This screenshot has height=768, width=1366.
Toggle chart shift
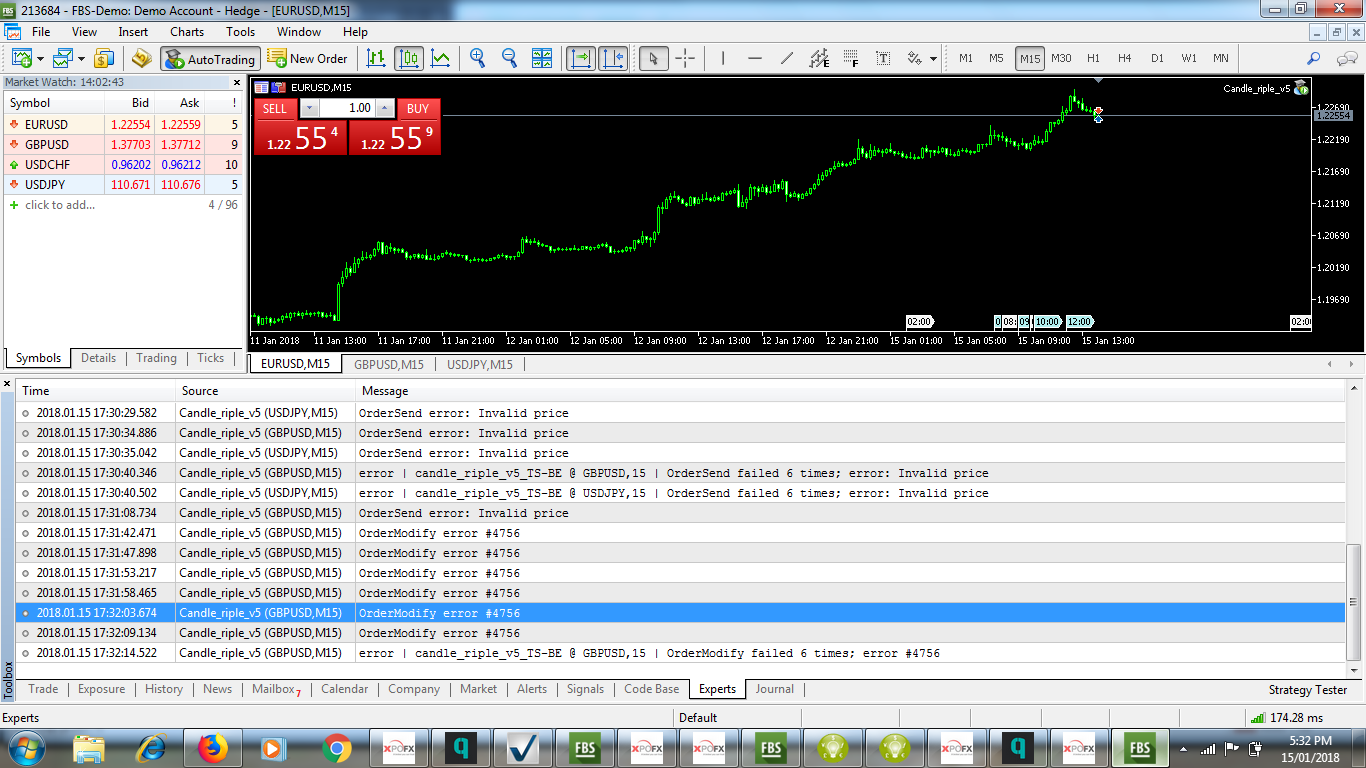tap(613, 58)
